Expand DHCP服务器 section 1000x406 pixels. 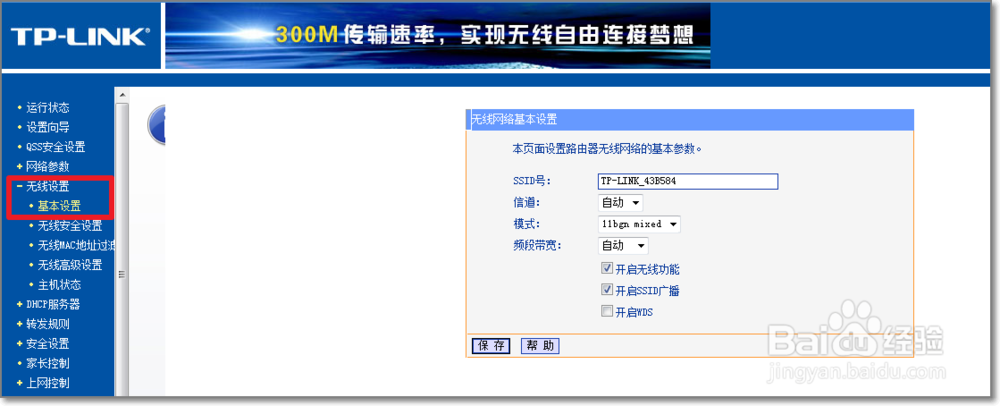tap(53, 305)
